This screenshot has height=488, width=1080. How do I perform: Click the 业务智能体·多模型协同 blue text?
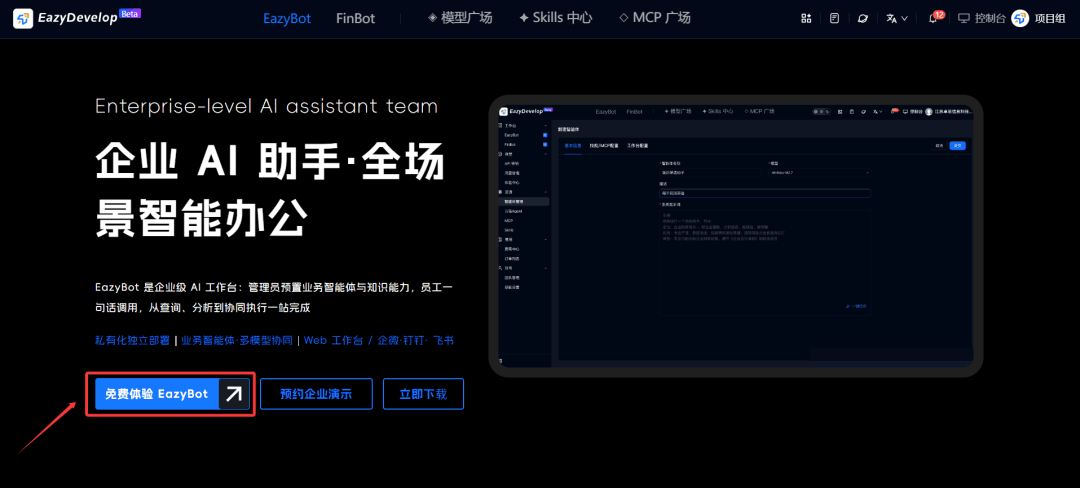point(236,340)
